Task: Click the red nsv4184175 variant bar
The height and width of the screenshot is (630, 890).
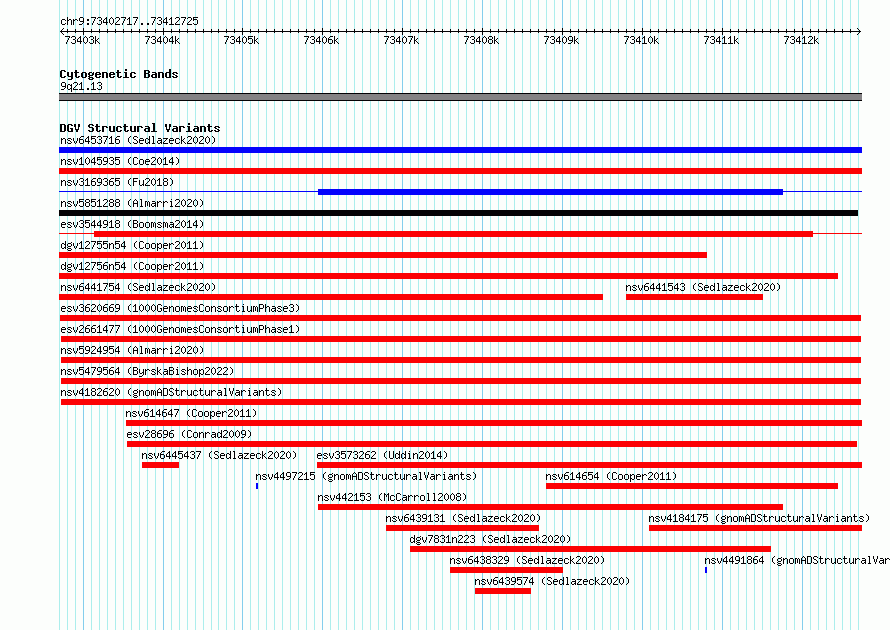Action: [x=755, y=528]
